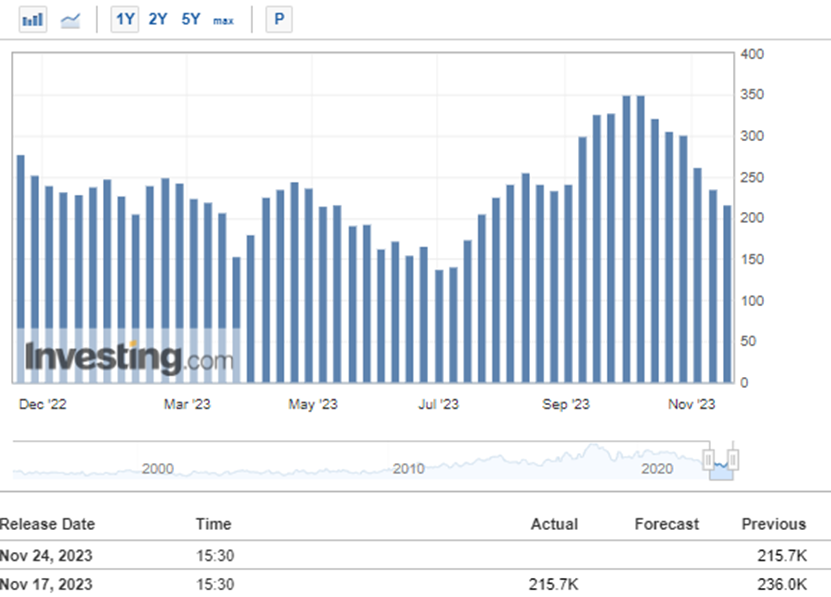Click the 2020 label in navigator timeline
Image resolution: width=831 pixels, height=597 pixels.
click(657, 469)
